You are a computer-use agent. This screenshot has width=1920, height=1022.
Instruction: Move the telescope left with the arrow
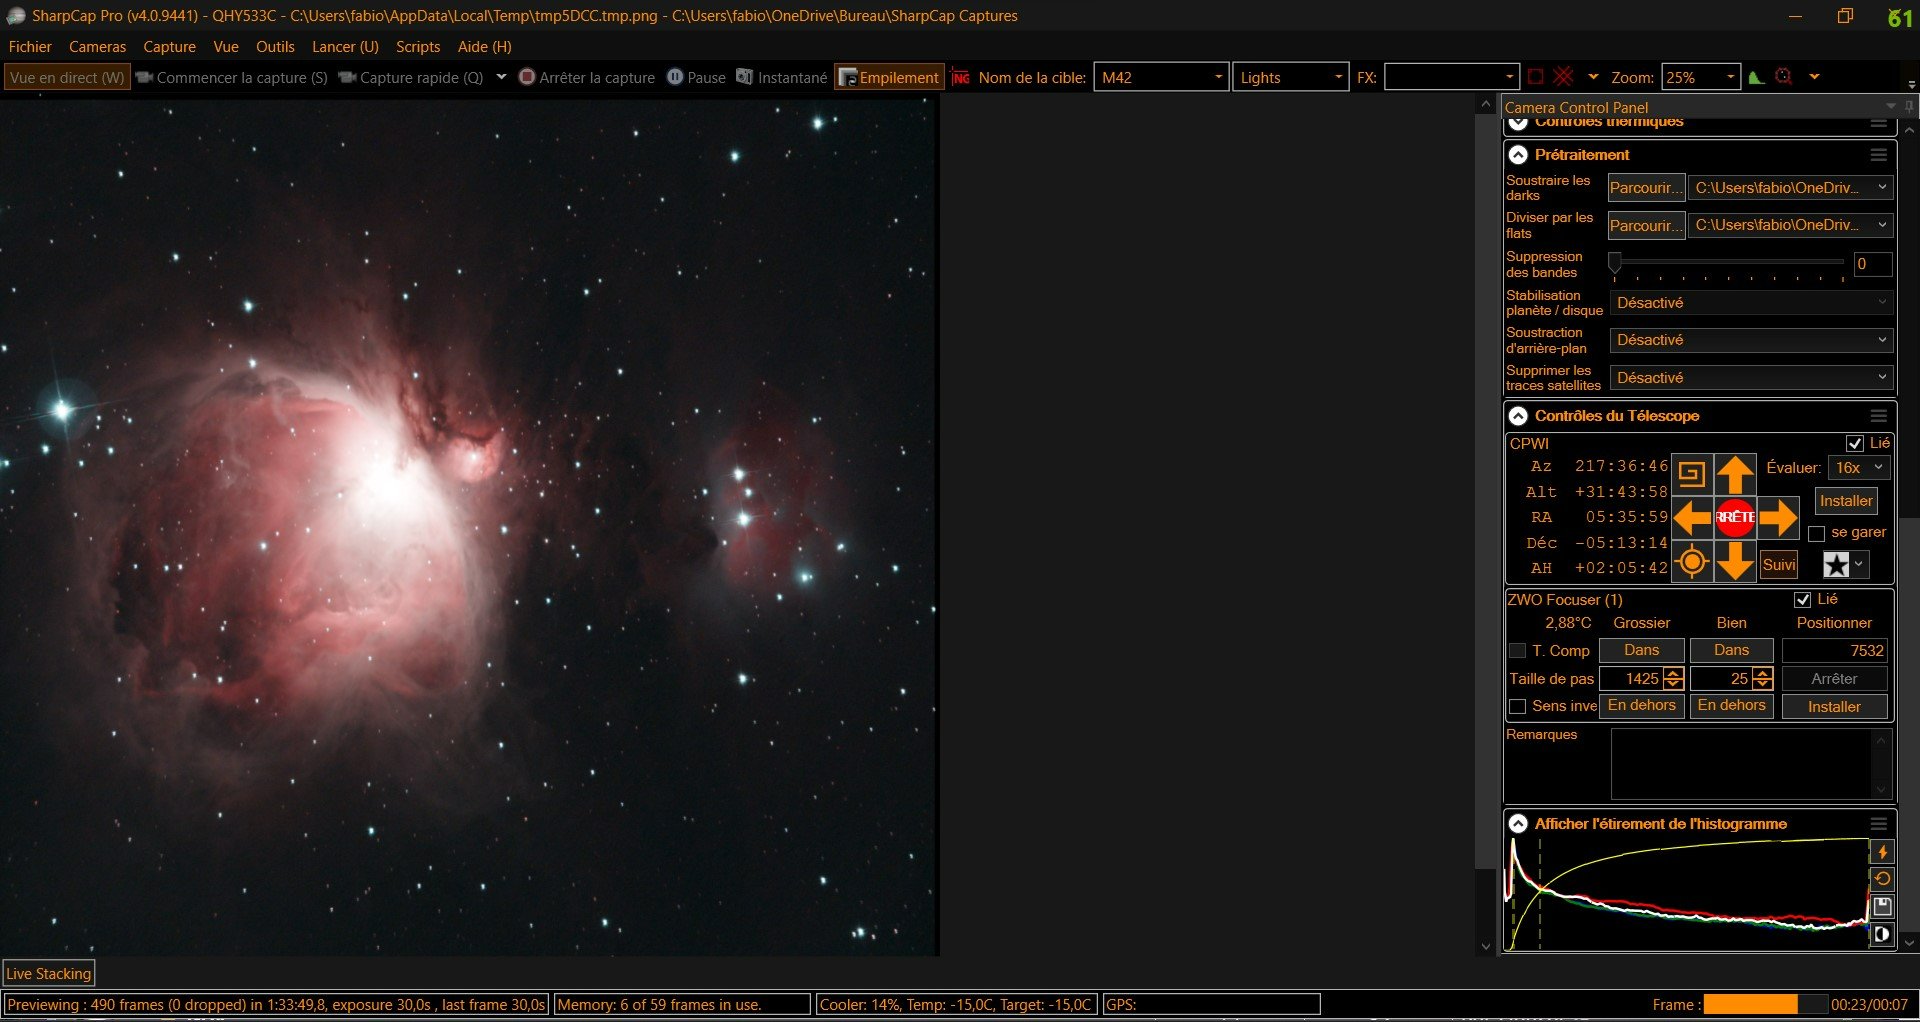pyautogui.click(x=1692, y=517)
